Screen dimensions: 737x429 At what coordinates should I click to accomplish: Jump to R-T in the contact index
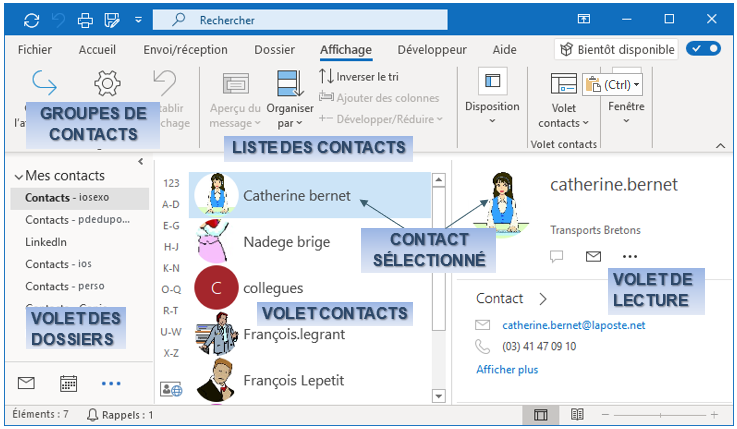click(x=171, y=311)
